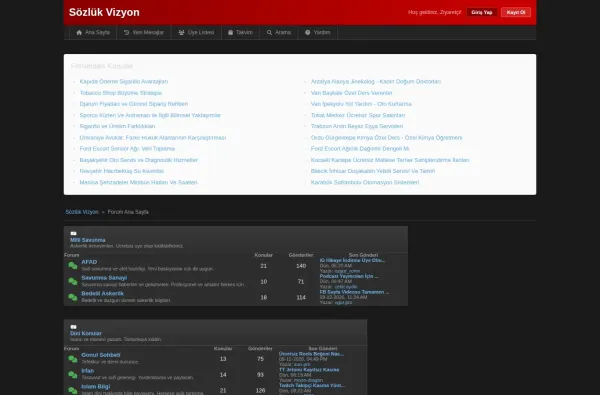Open the Yeni Mesajlar menu item
Screen dimensions: 600x395
tap(144, 33)
